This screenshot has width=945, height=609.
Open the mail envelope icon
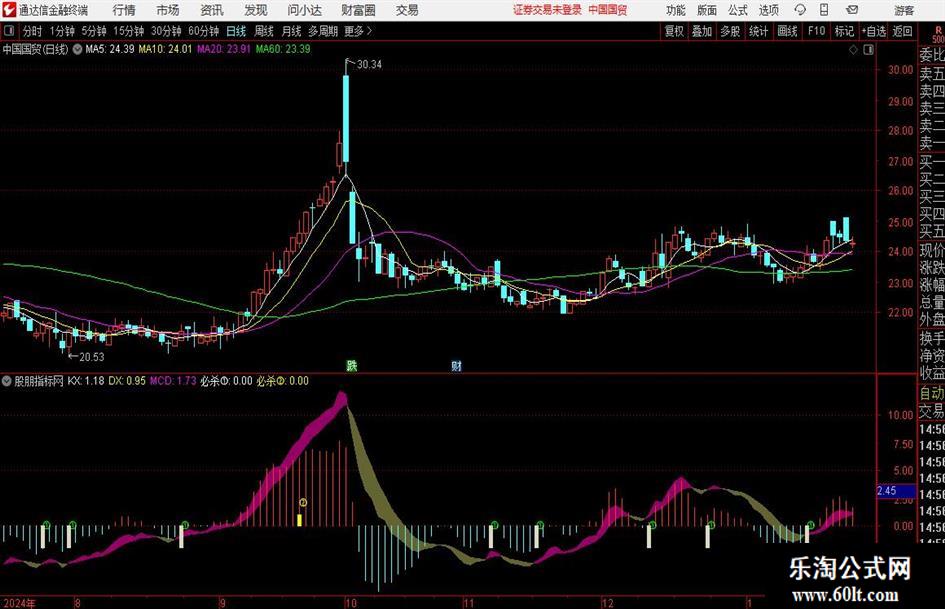point(852,10)
